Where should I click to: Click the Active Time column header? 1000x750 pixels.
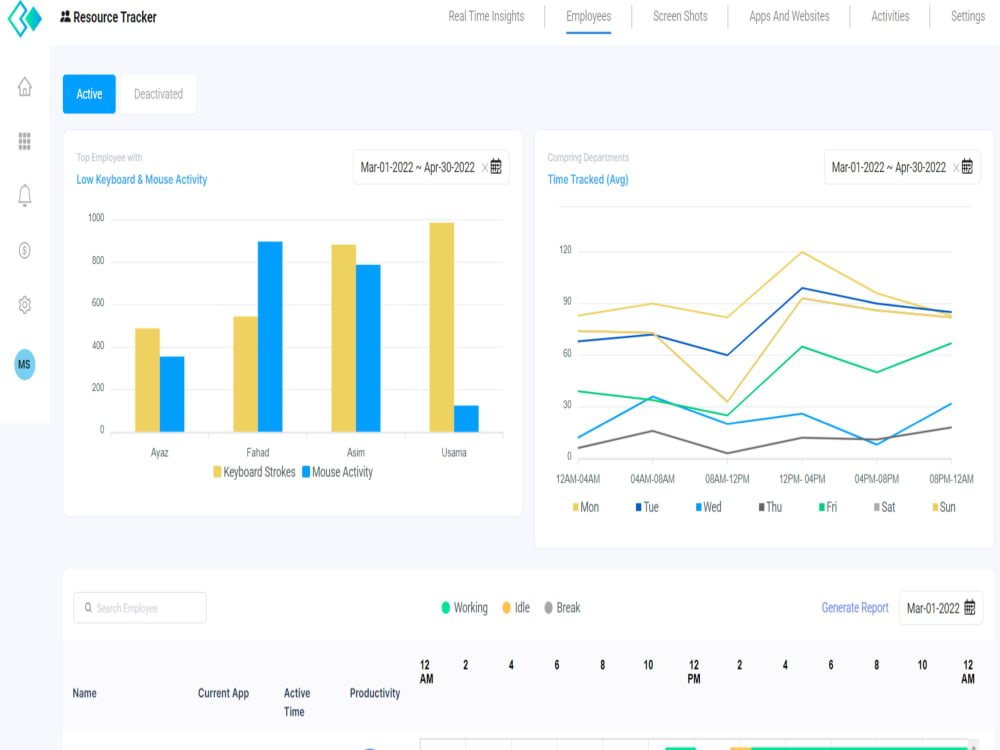tap(297, 702)
